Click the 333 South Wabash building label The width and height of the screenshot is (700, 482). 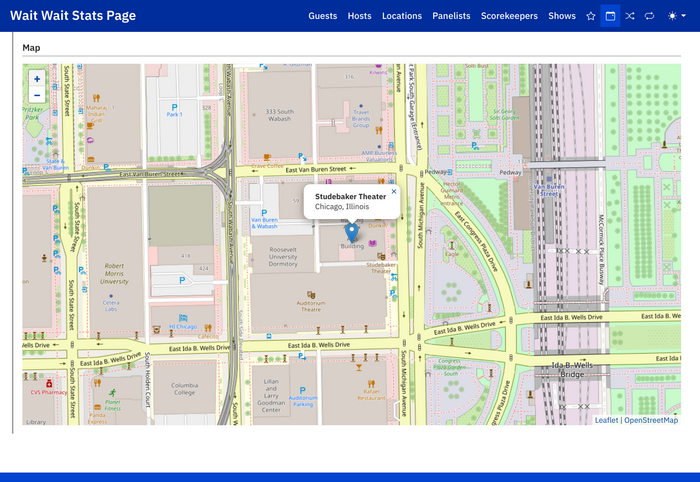279,115
